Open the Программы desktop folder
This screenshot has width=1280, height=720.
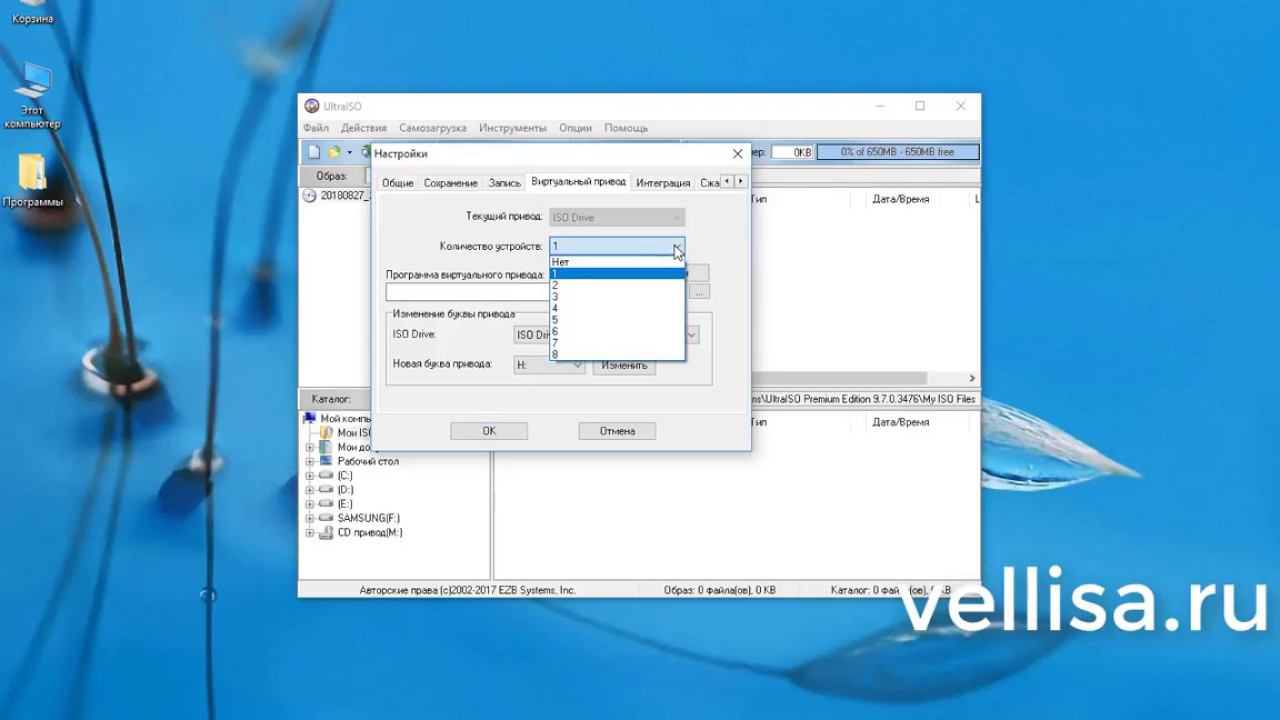click(x=32, y=181)
